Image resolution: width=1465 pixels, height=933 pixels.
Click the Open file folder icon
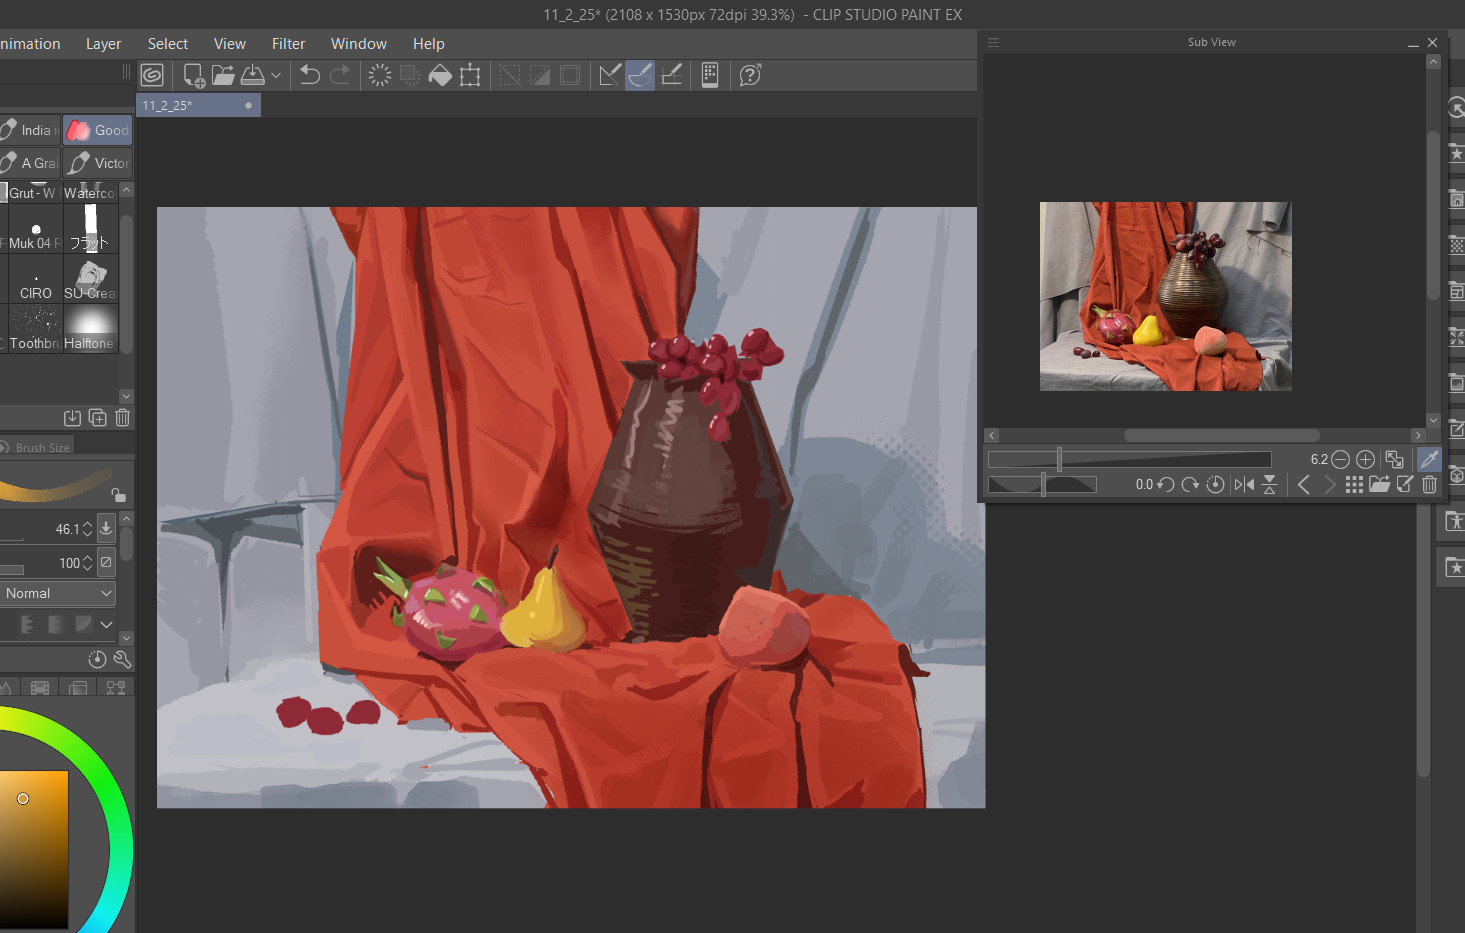(x=223, y=75)
